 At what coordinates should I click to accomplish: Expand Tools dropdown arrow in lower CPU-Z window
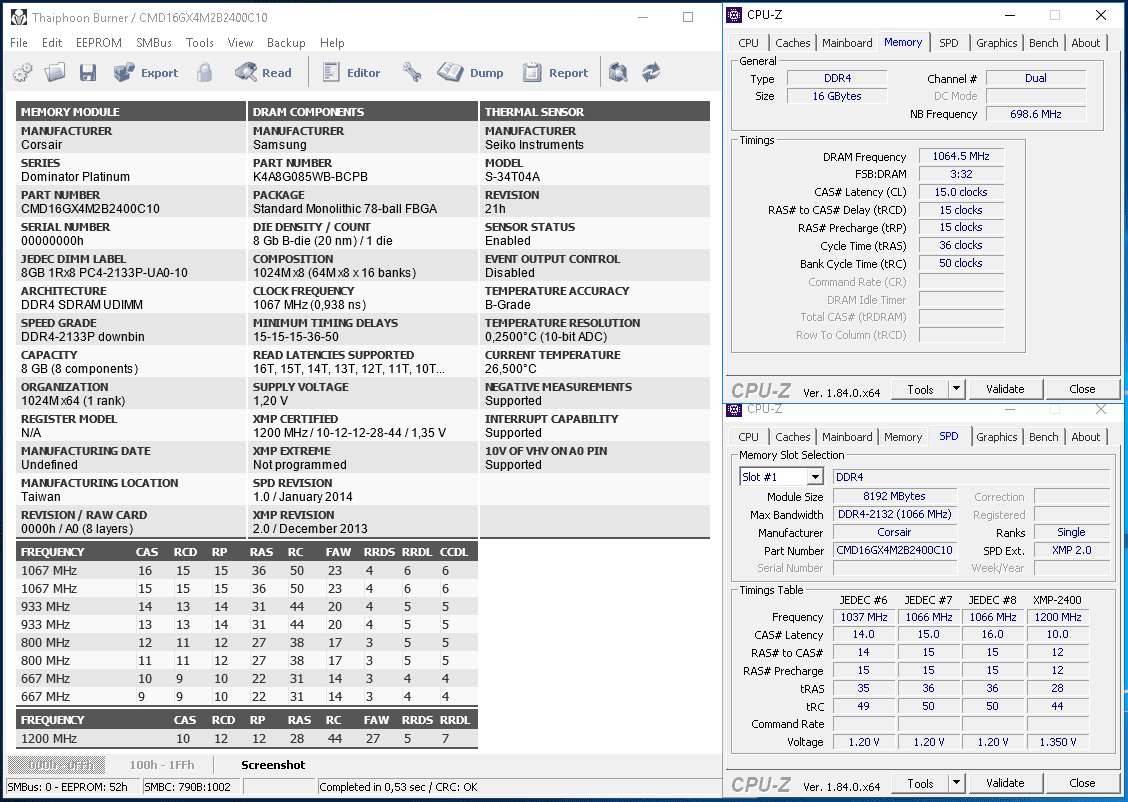(x=956, y=783)
